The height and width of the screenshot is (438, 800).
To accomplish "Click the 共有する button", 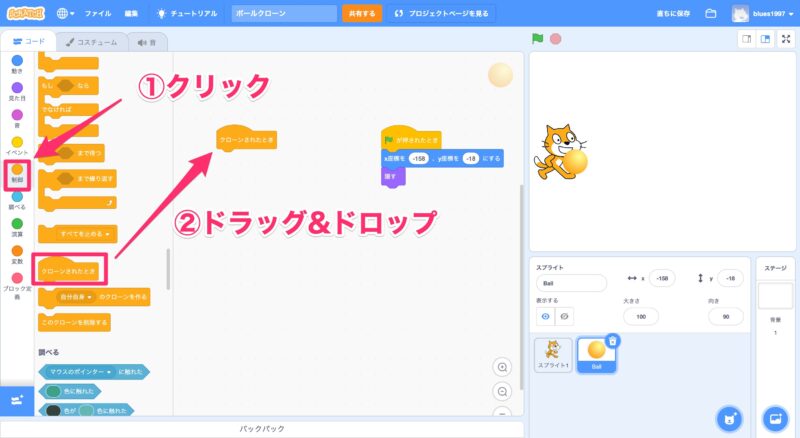I will (361, 14).
